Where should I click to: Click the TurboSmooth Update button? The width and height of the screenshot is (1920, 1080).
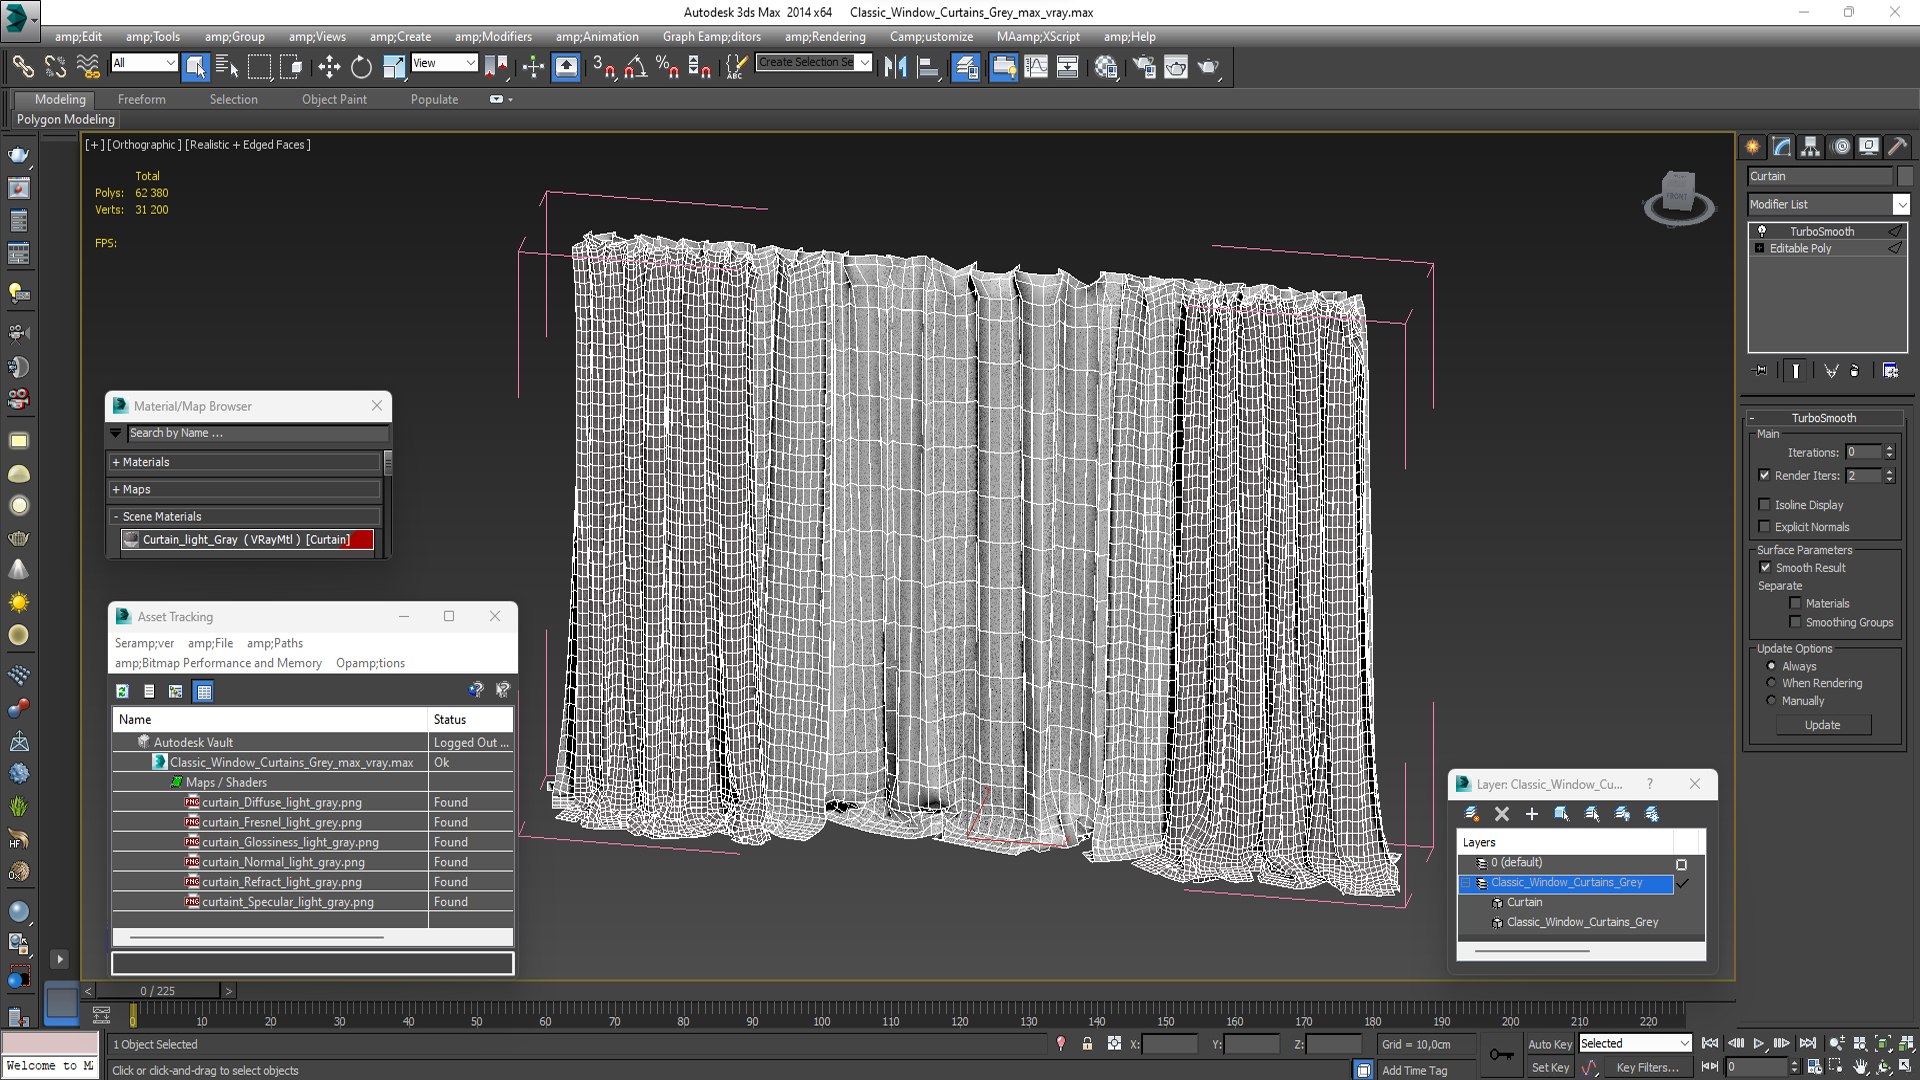click(1823, 725)
